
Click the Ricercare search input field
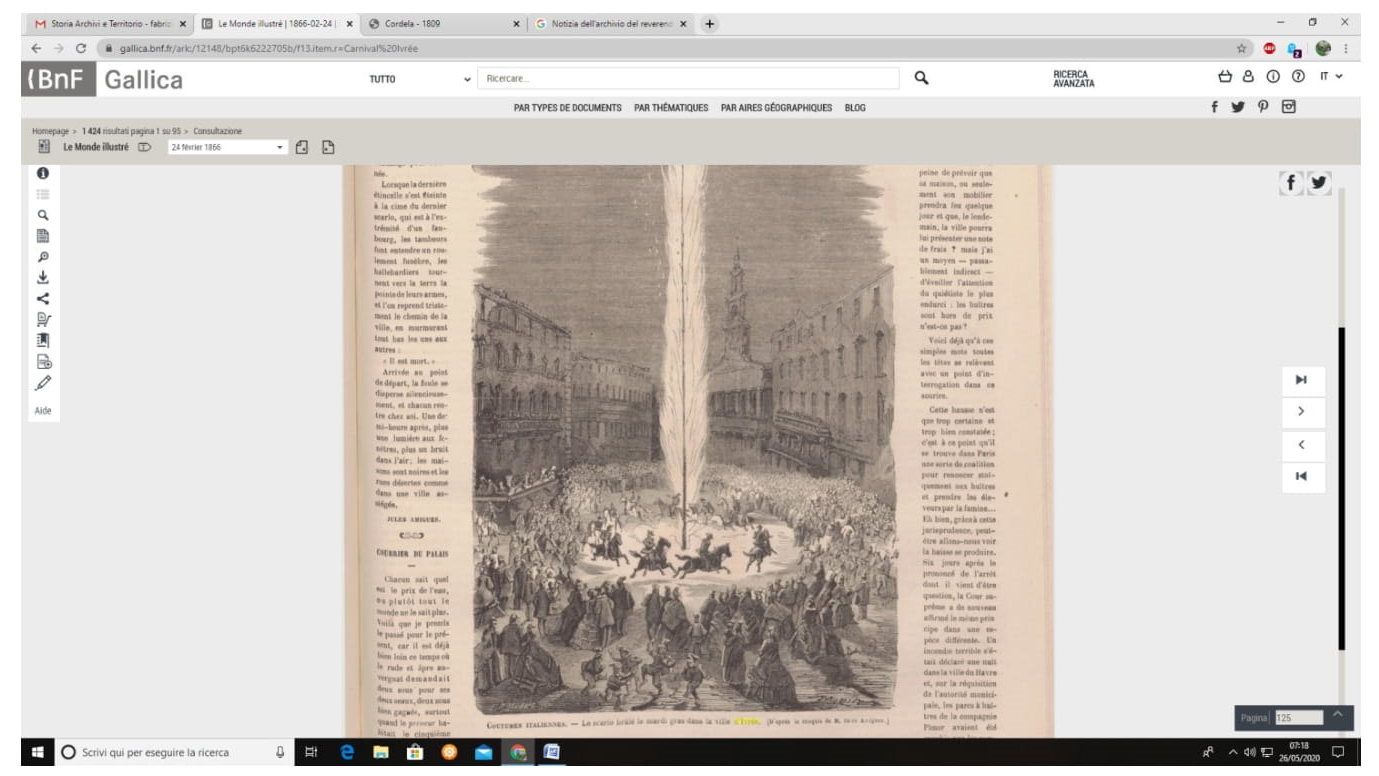690,79
